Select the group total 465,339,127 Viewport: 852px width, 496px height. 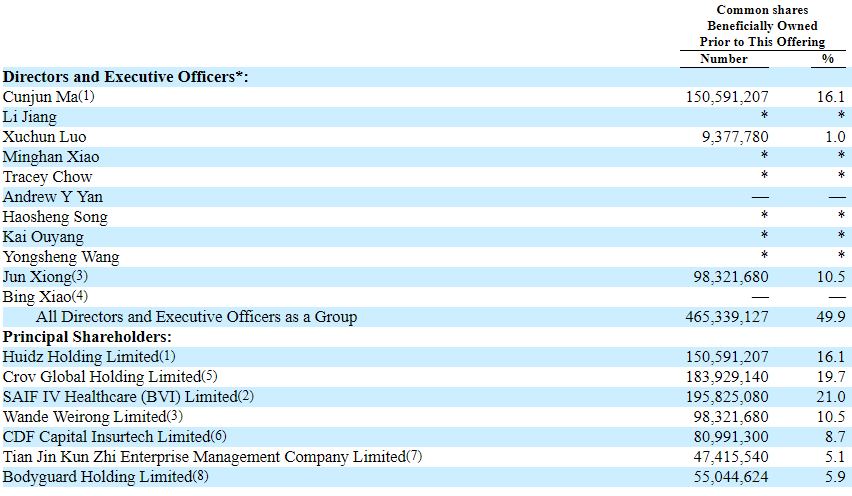727,317
